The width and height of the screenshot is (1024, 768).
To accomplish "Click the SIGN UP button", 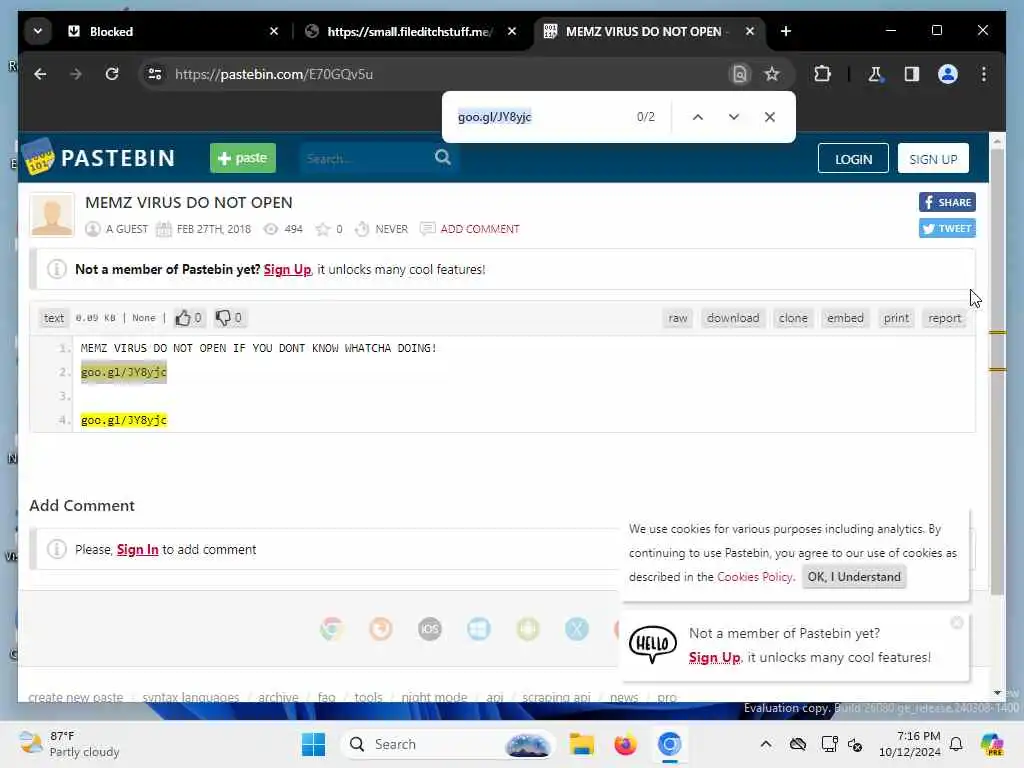I will (933, 159).
